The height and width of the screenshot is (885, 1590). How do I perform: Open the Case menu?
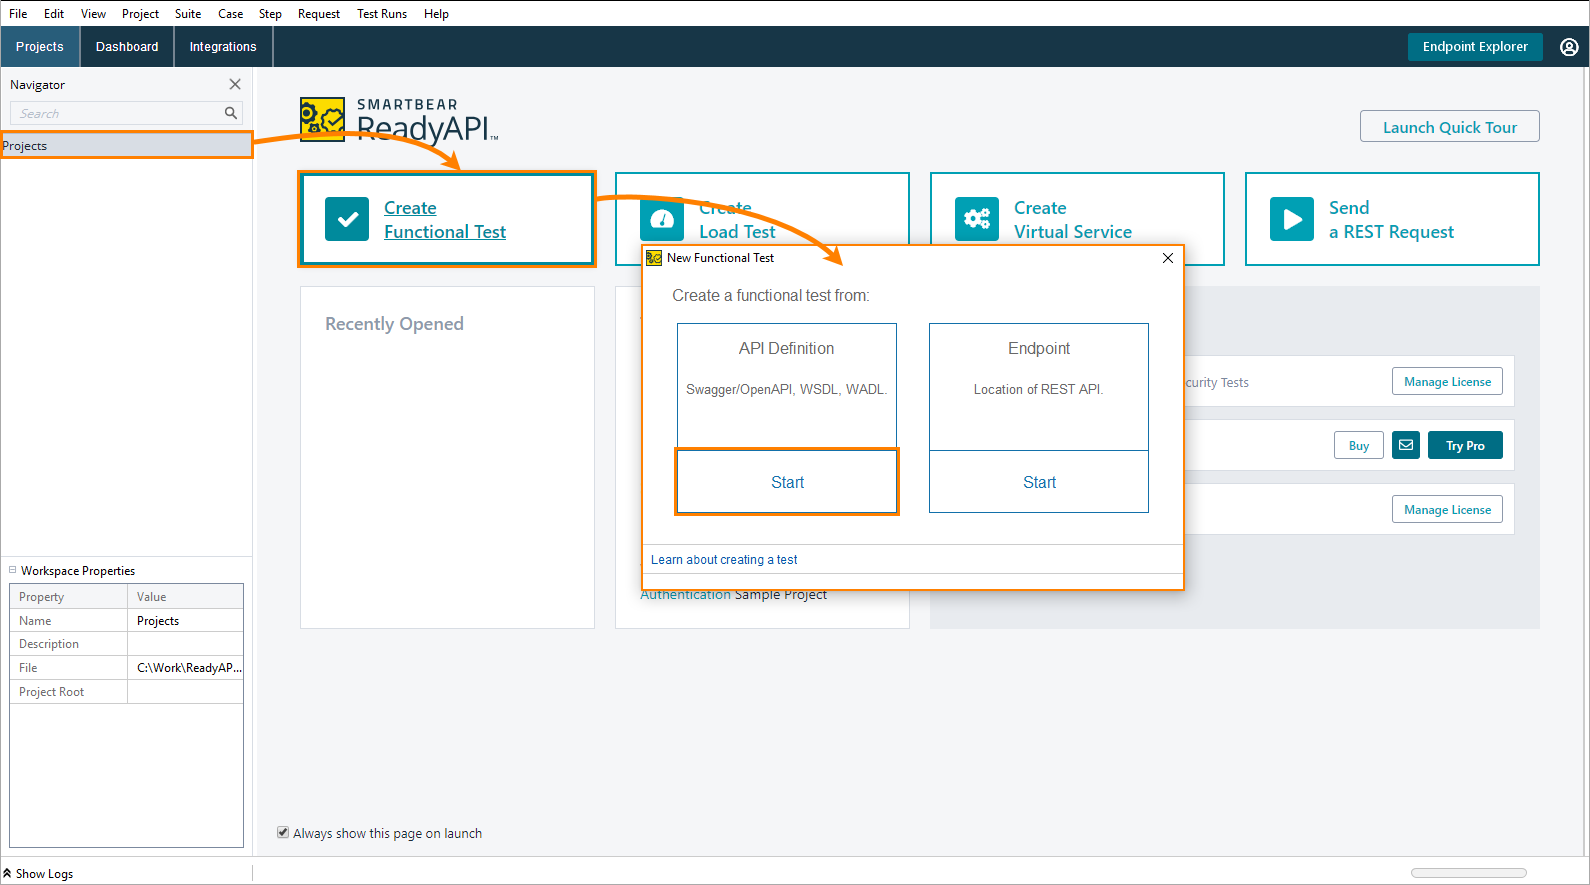[x=230, y=14]
